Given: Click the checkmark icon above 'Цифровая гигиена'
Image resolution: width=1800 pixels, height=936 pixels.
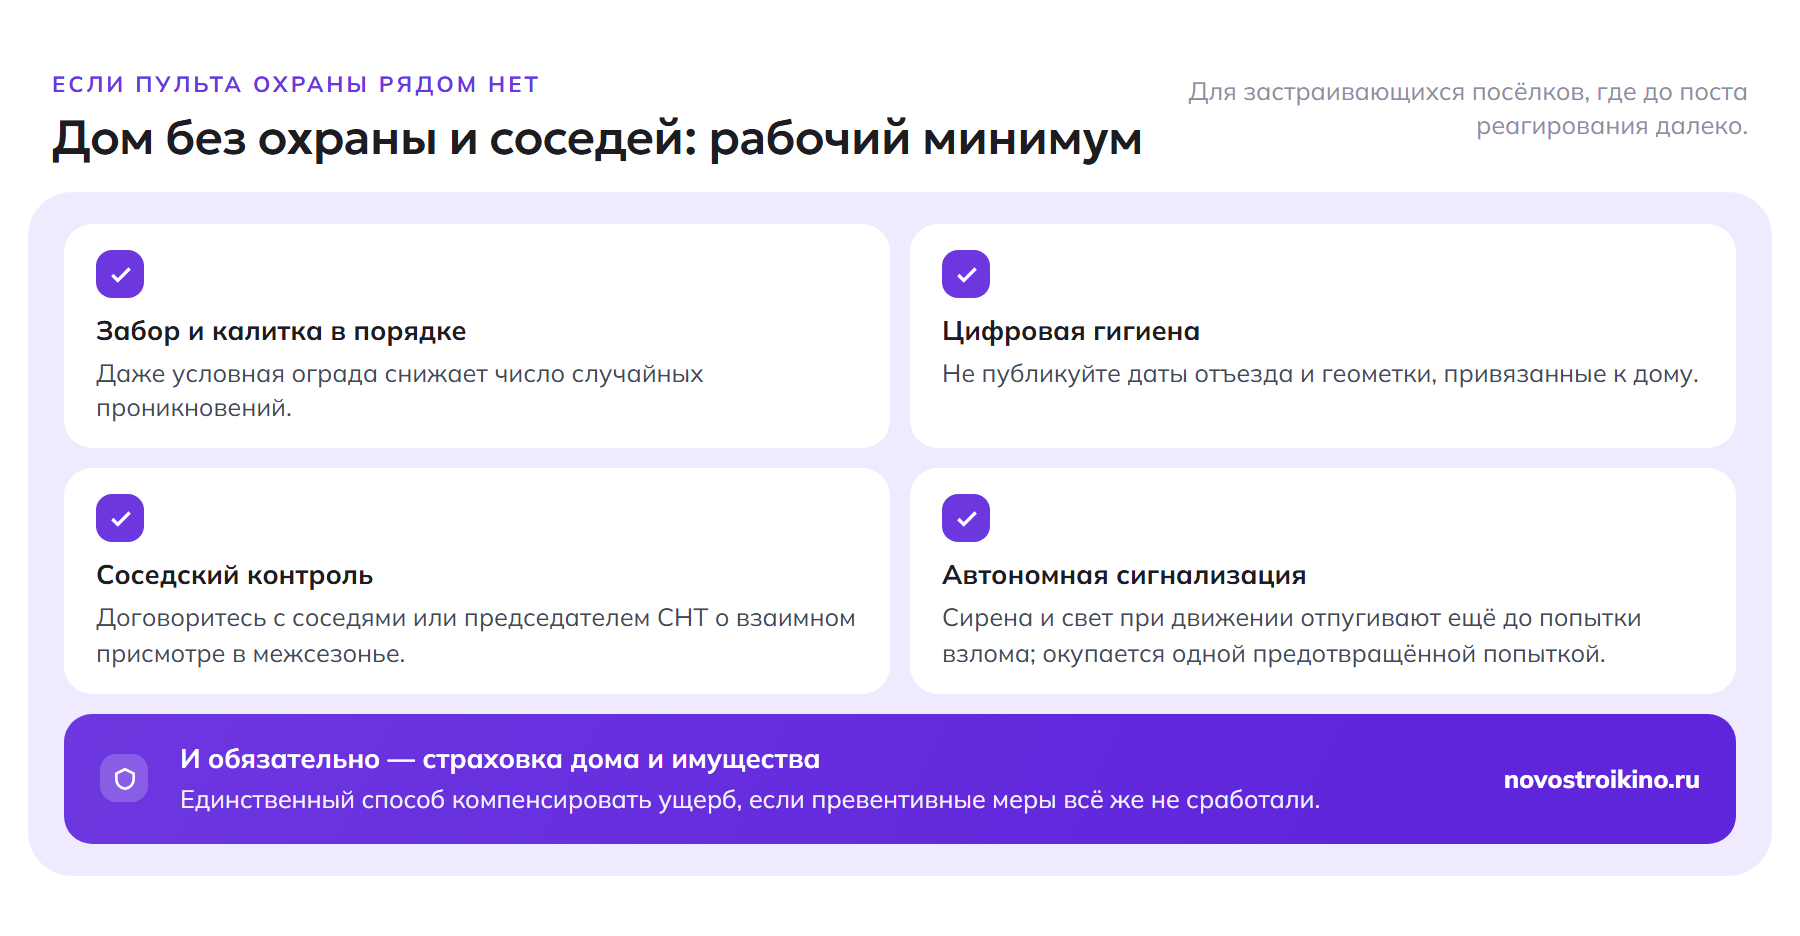Looking at the screenshot, I should (x=966, y=274).
